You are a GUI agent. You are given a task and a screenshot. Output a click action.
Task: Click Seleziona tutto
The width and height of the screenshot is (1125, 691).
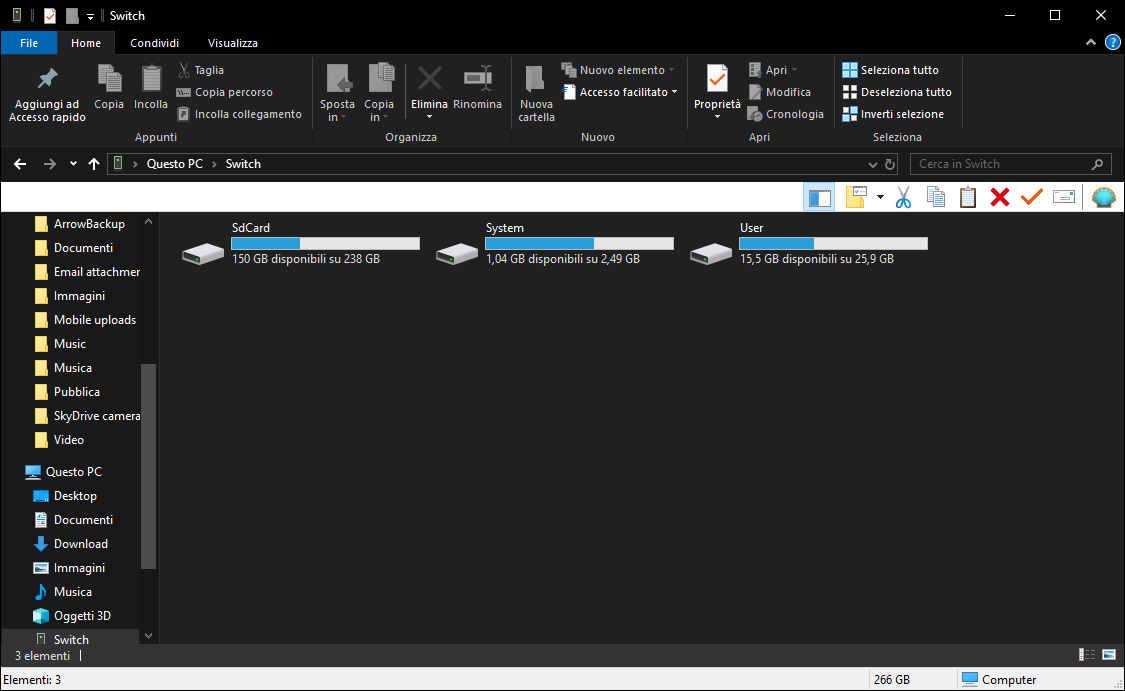(x=898, y=70)
